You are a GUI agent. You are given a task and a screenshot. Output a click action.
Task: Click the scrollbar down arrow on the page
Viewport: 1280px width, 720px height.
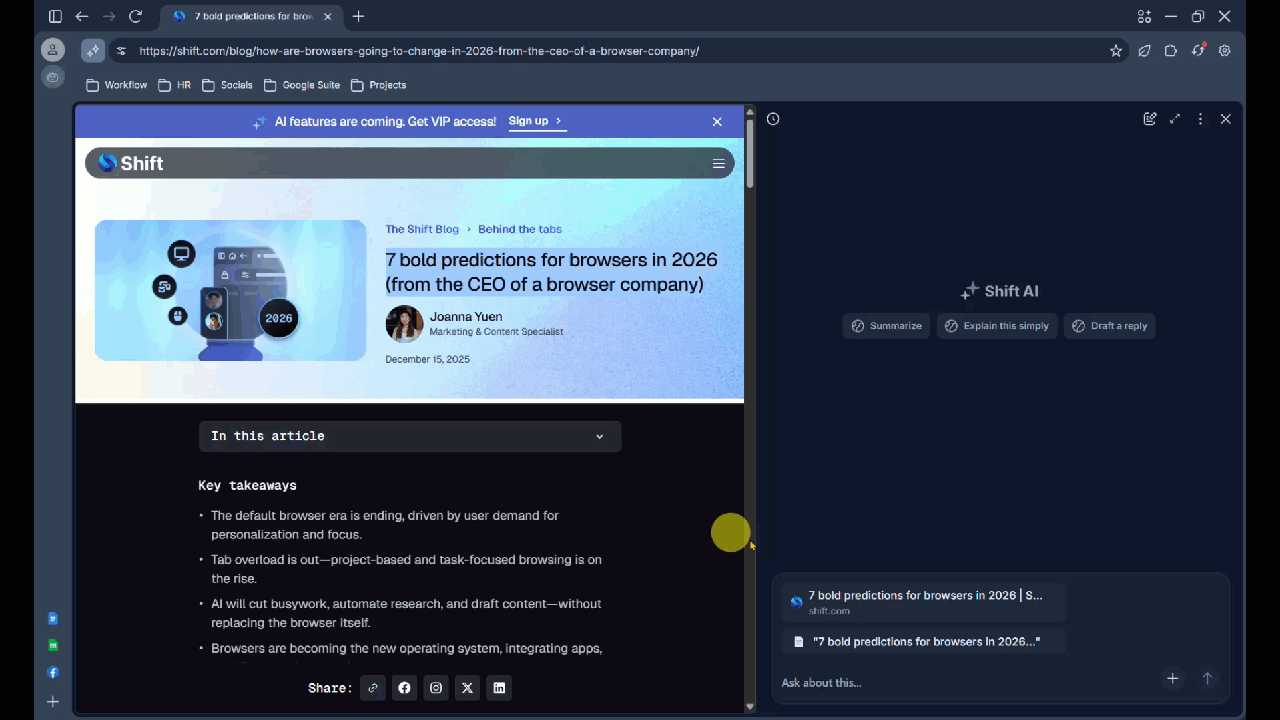click(750, 707)
